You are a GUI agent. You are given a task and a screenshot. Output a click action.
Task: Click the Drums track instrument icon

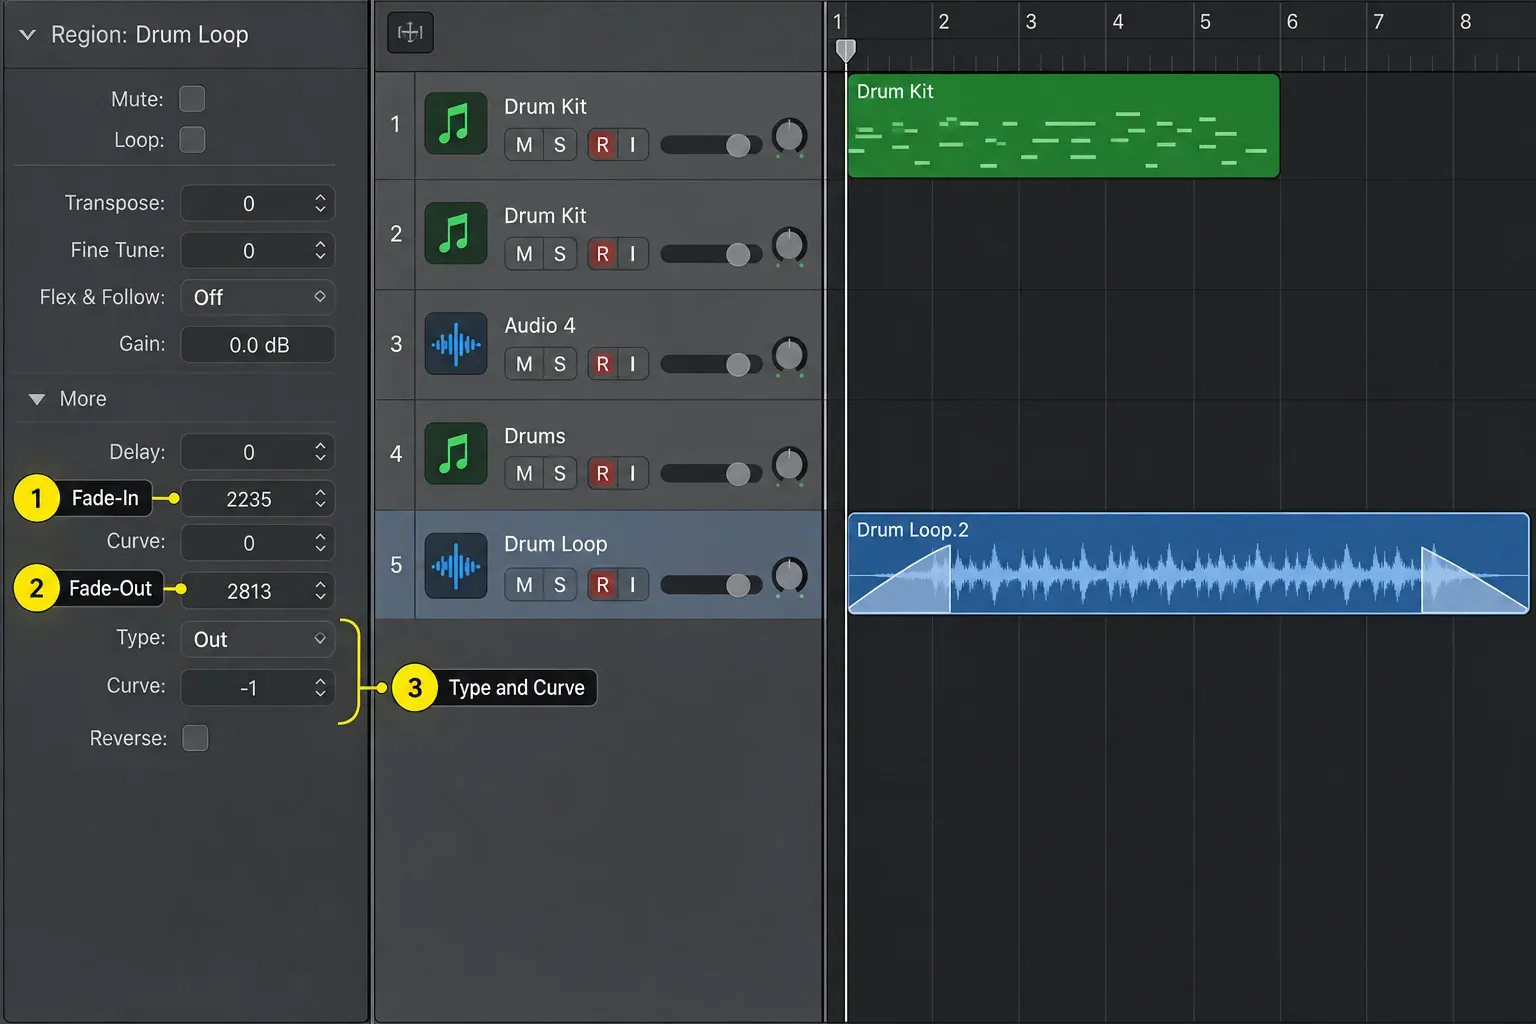pyautogui.click(x=456, y=453)
